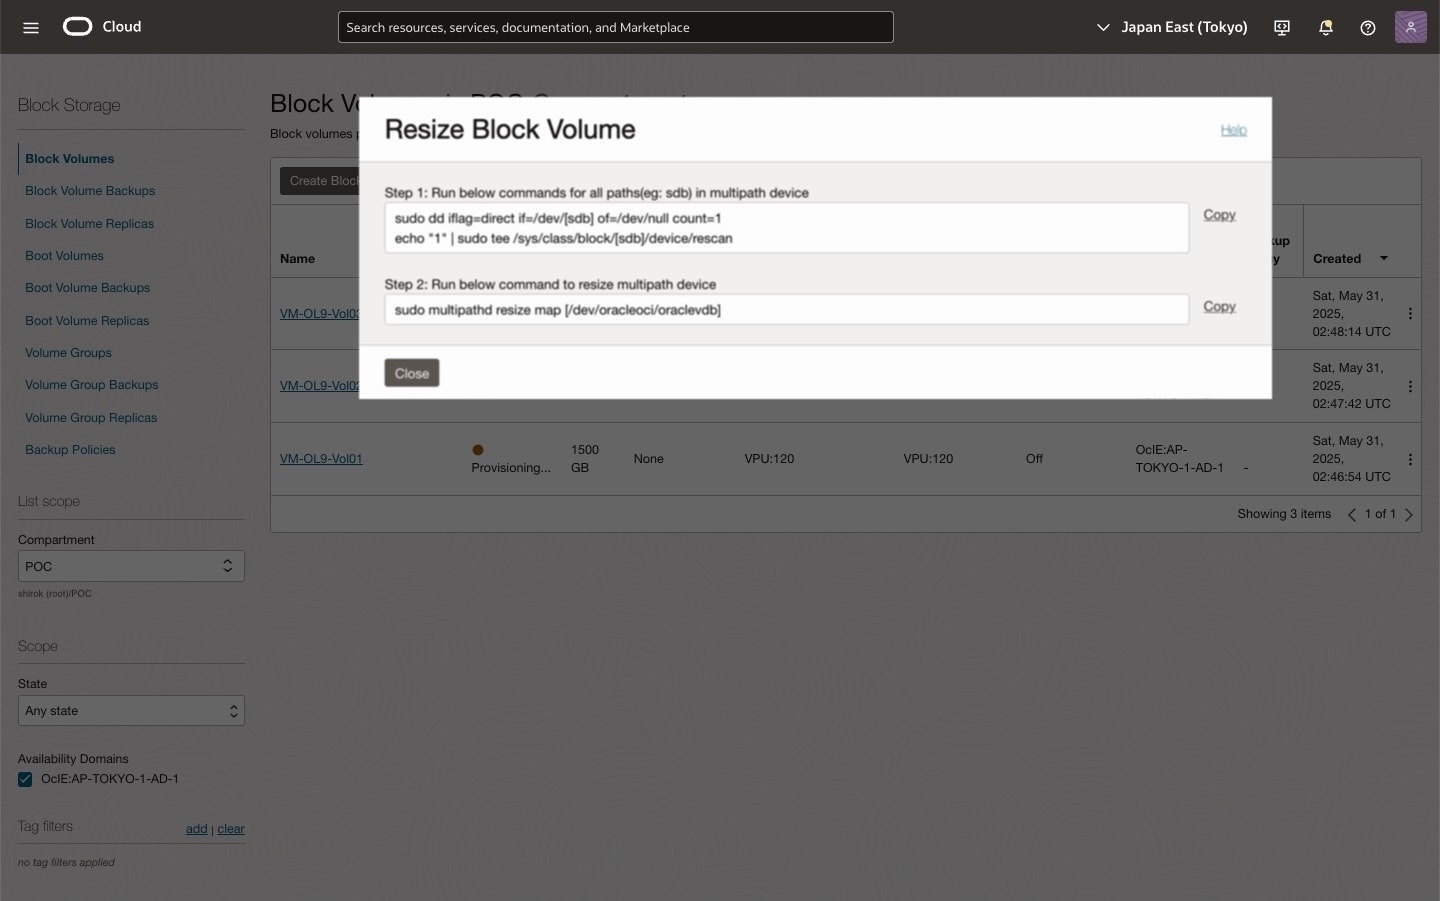Screen dimensions: 1440x901
Task: Open Volume Groups
Action: click(68, 353)
